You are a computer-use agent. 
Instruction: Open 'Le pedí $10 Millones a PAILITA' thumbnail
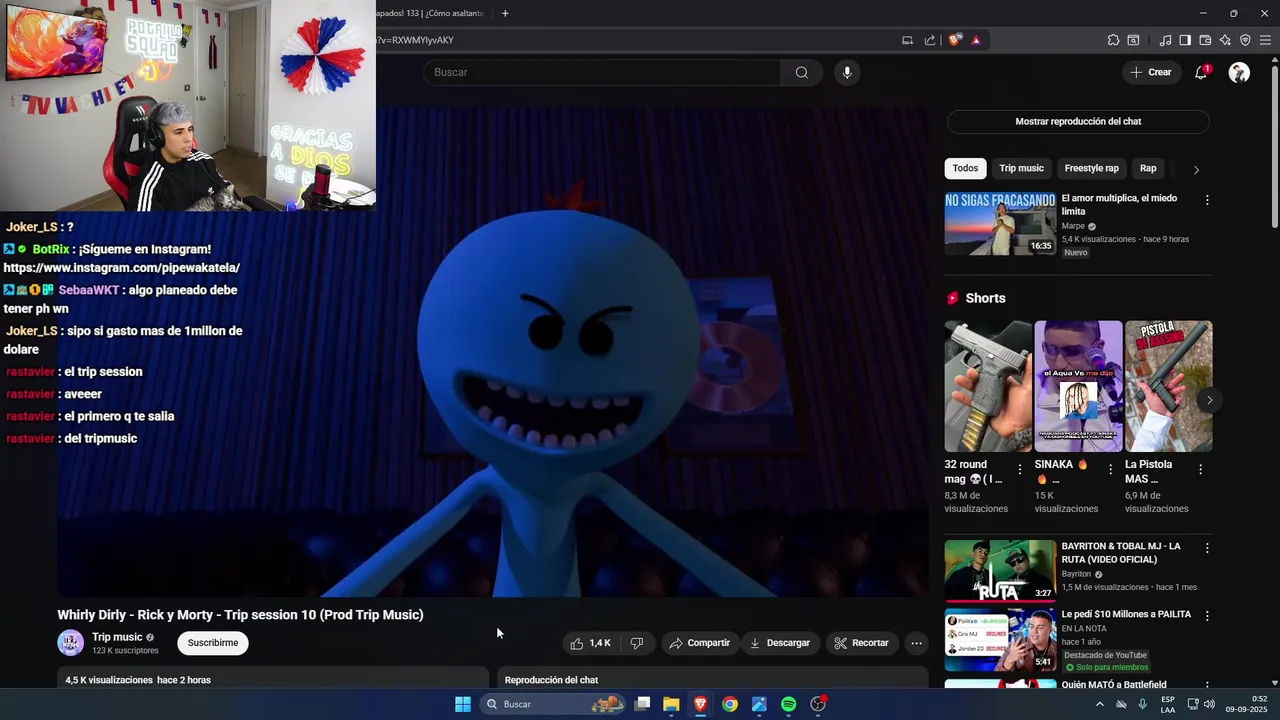[1000, 639]
